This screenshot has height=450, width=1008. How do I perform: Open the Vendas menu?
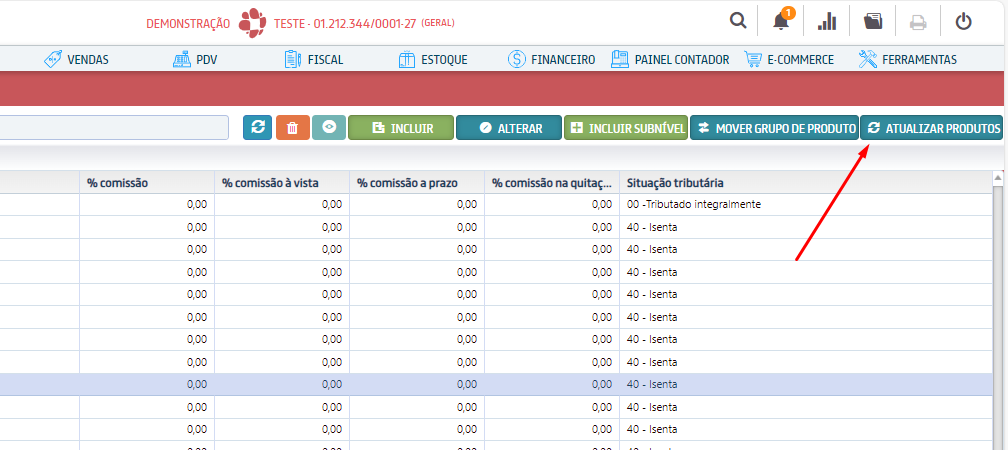pyautogui.click(x=77, y=60)
